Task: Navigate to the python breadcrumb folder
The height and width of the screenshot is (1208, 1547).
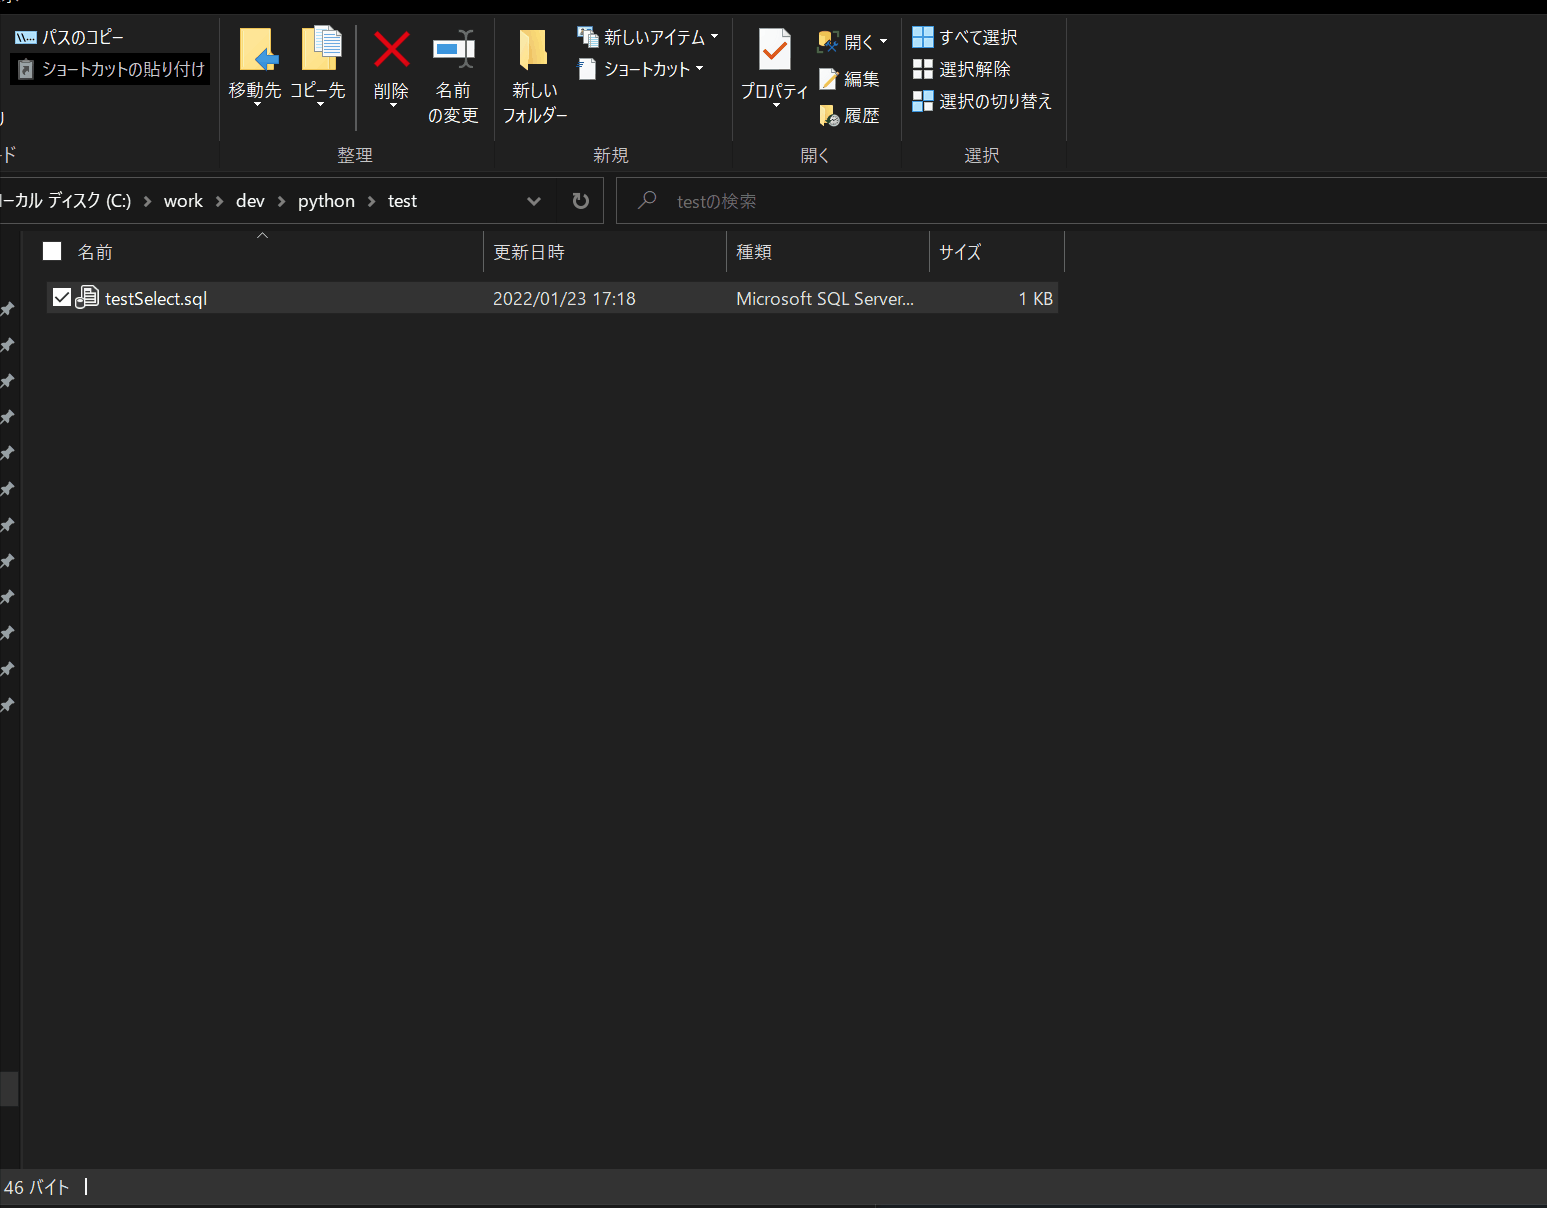Action: click(325, 200)
